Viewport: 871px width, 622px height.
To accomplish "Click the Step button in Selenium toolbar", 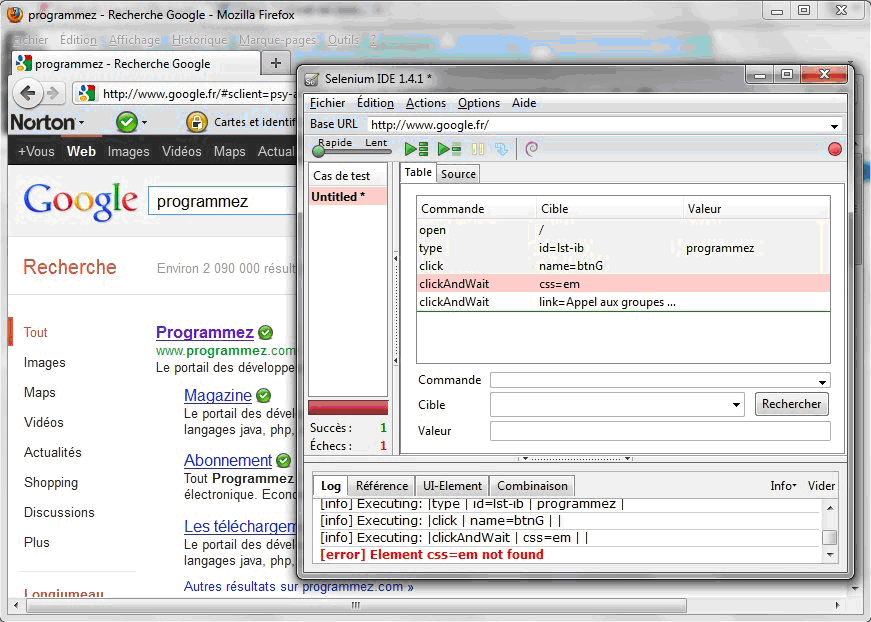I will click(501, 149).
